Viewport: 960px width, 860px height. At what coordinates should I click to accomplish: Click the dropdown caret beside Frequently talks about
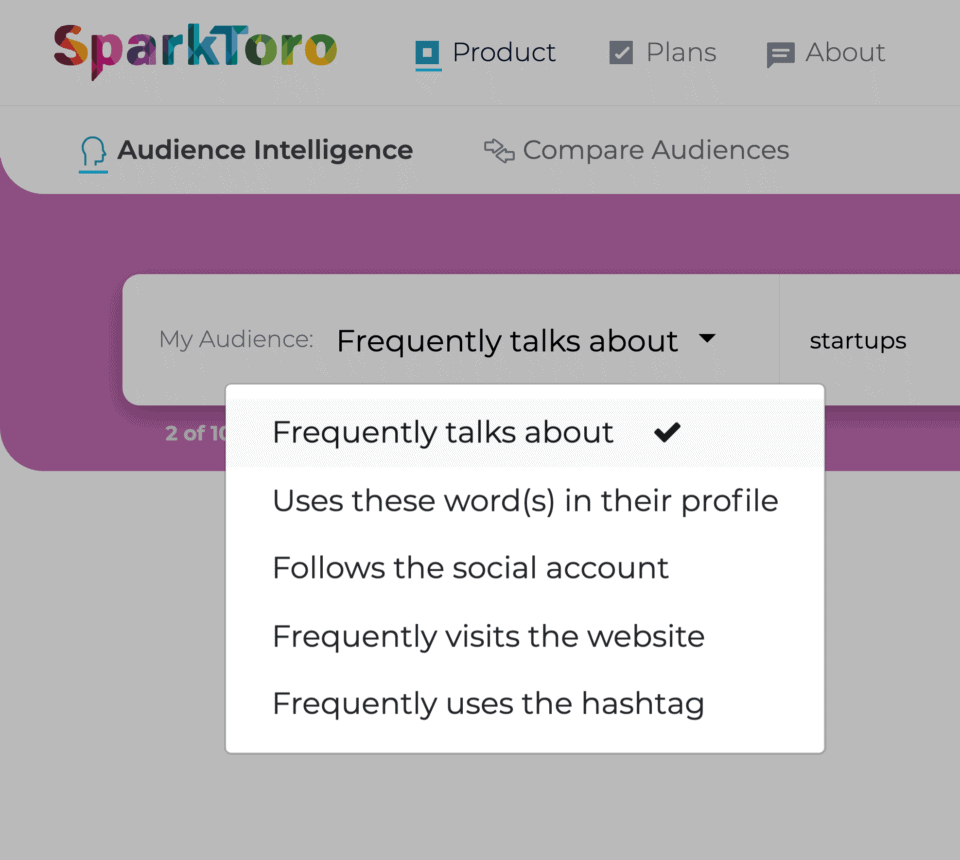(707, 339)
